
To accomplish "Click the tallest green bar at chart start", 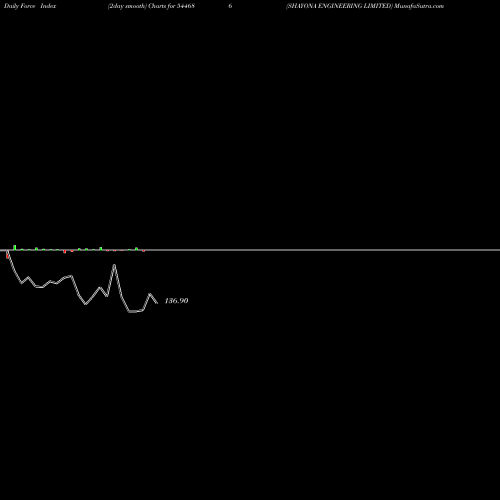I will point(14,247).
